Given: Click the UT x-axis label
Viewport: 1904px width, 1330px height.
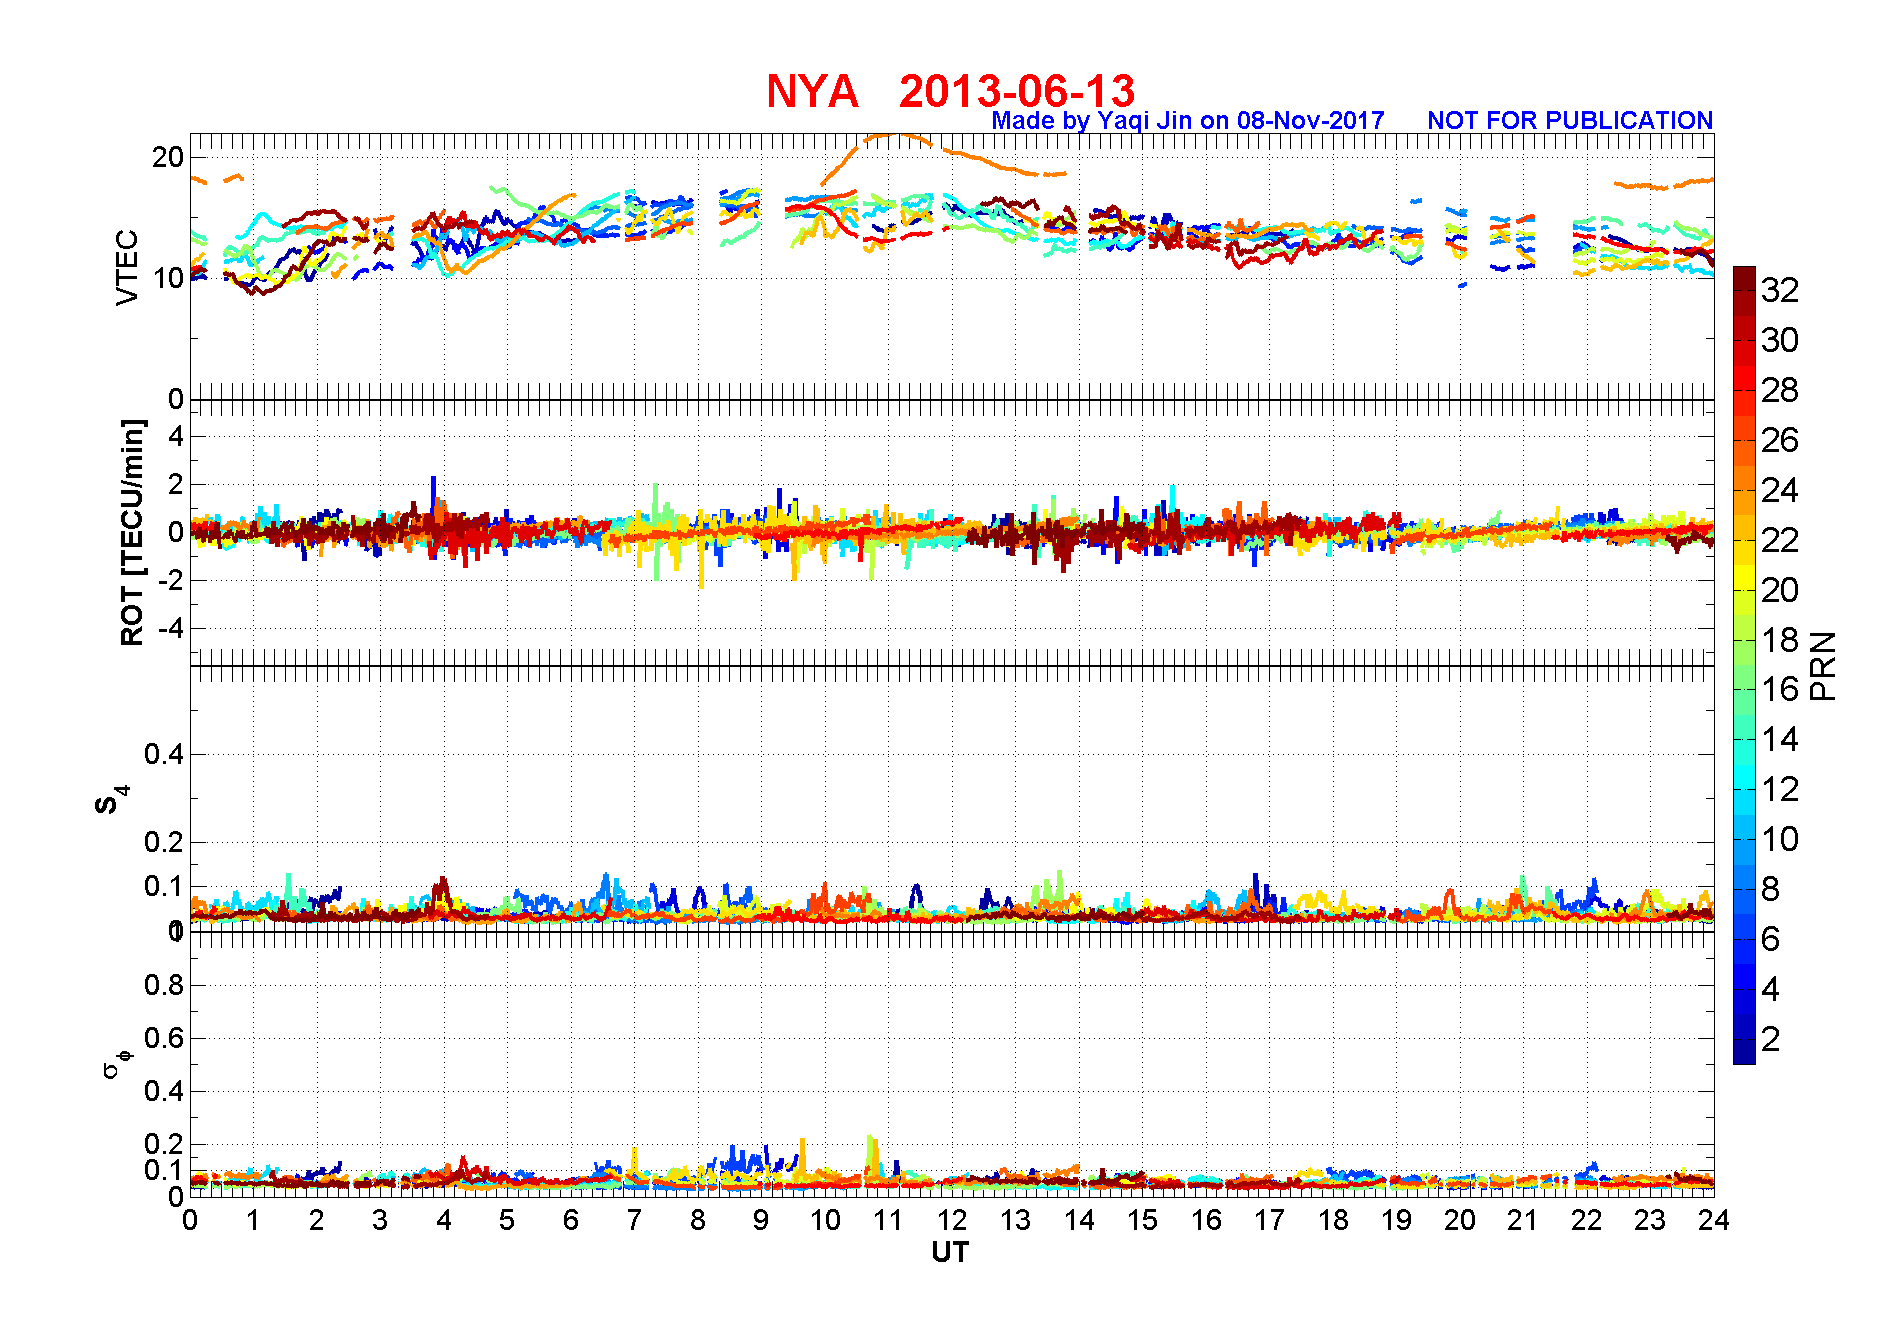Looking at the screenshot, I should coord(950,1253).
